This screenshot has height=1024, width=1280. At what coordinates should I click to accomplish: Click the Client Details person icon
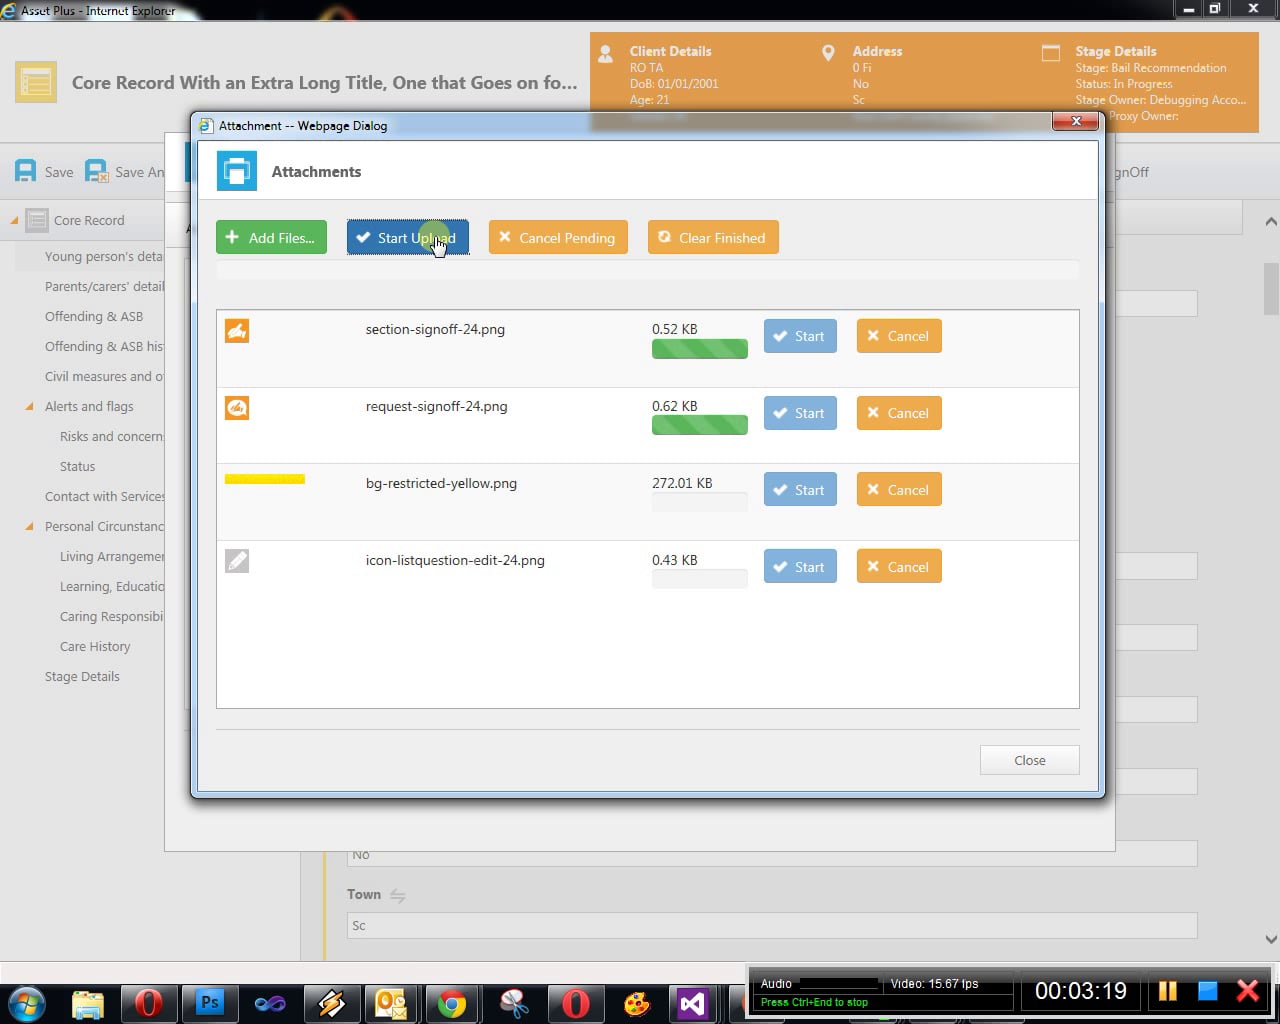coord(605,54)
